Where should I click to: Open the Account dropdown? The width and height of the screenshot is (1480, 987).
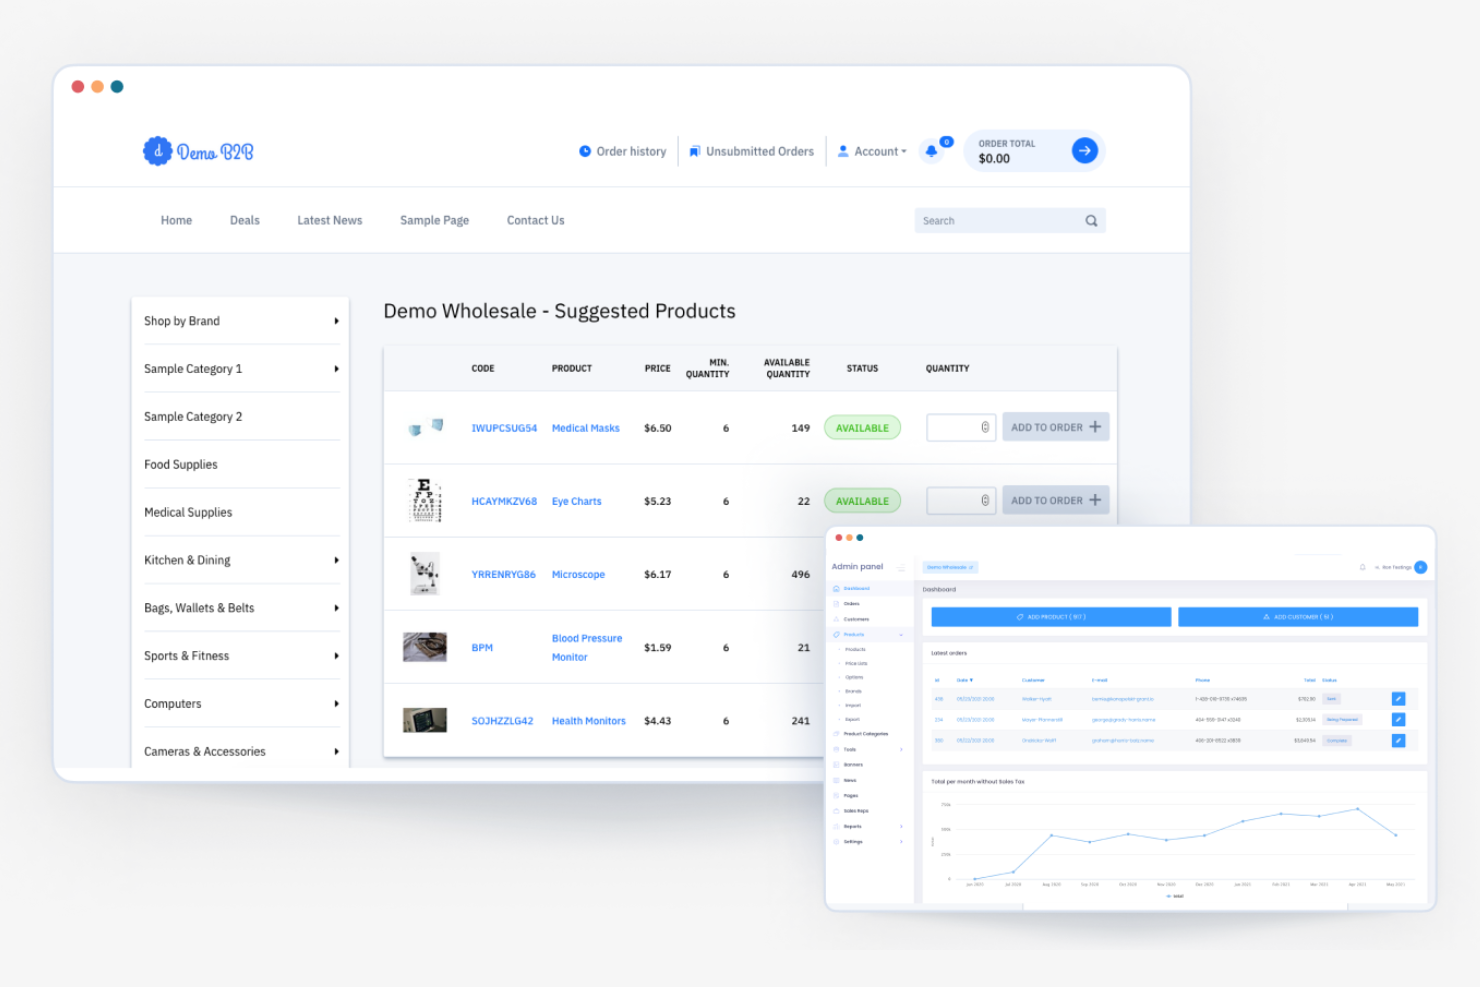point(877,151)
